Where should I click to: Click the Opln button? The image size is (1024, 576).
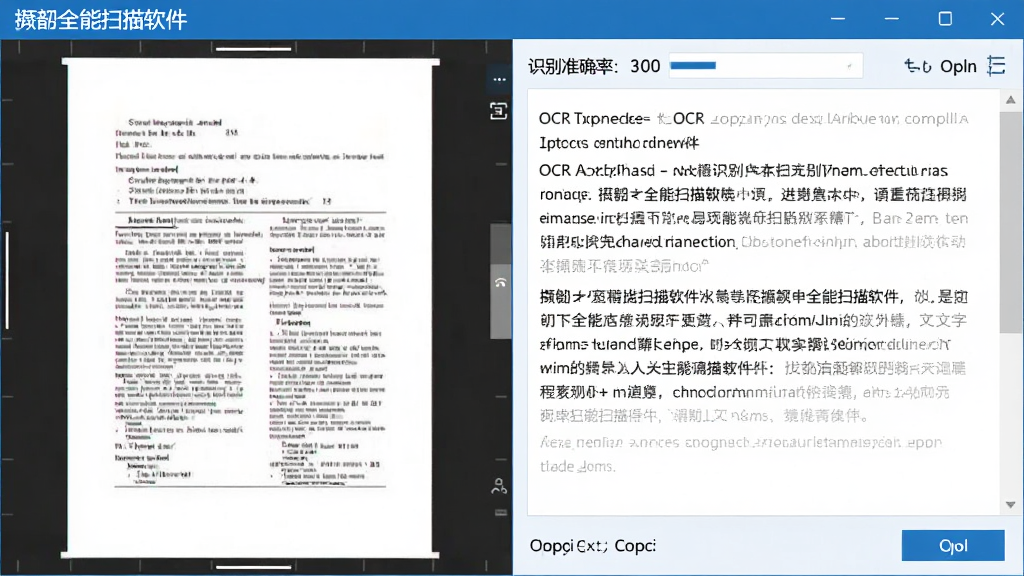click(x=958, y=67)
